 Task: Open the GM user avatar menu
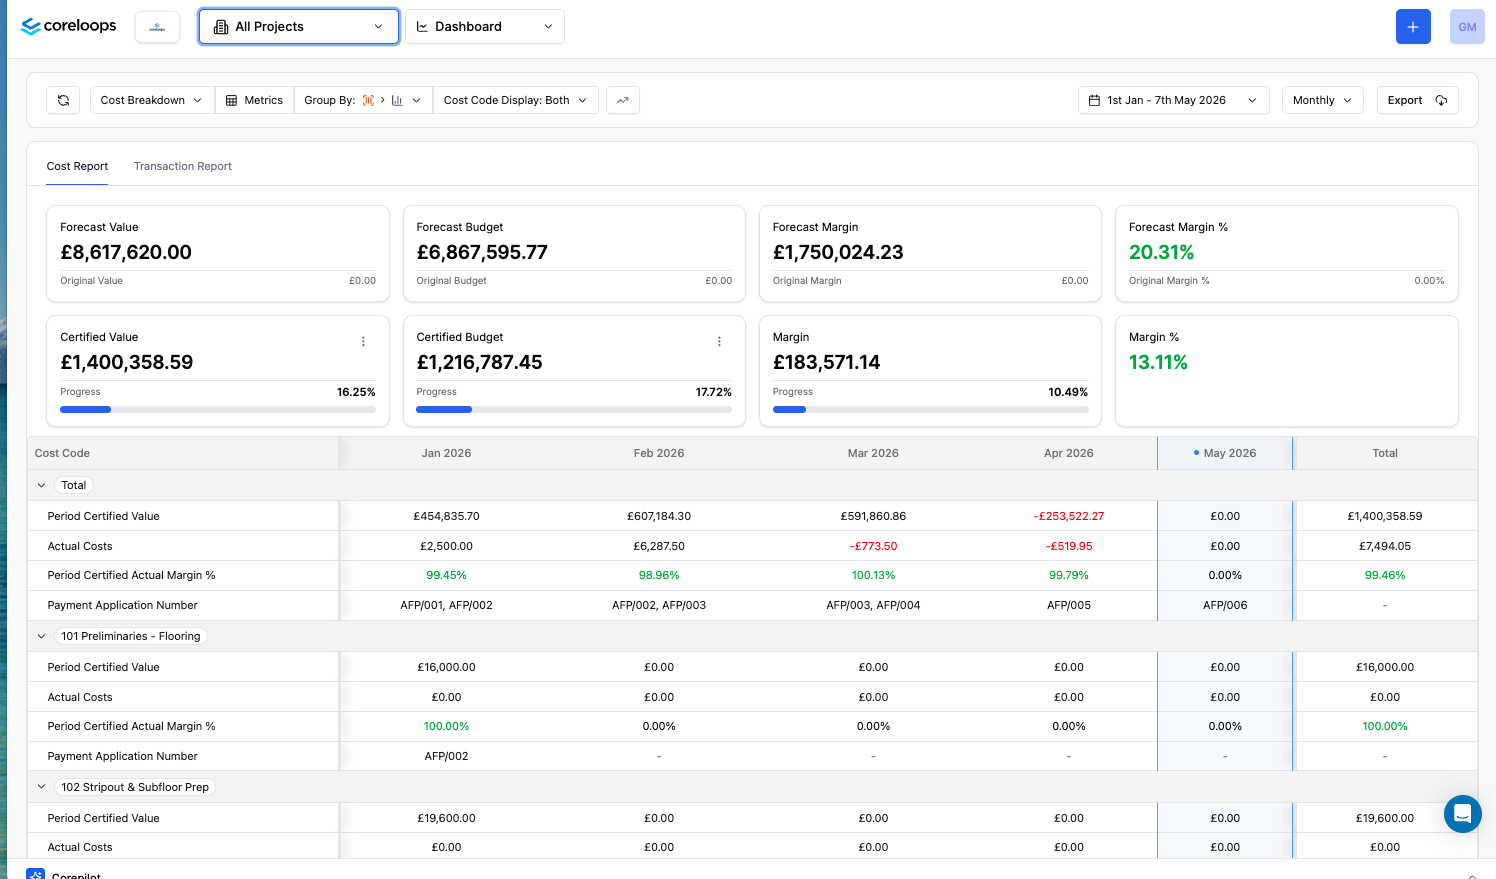pos(1467,27)
